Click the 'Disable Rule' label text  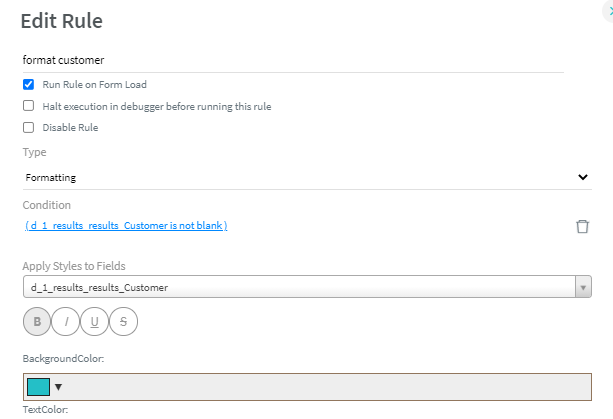click(x=70, y=127)
